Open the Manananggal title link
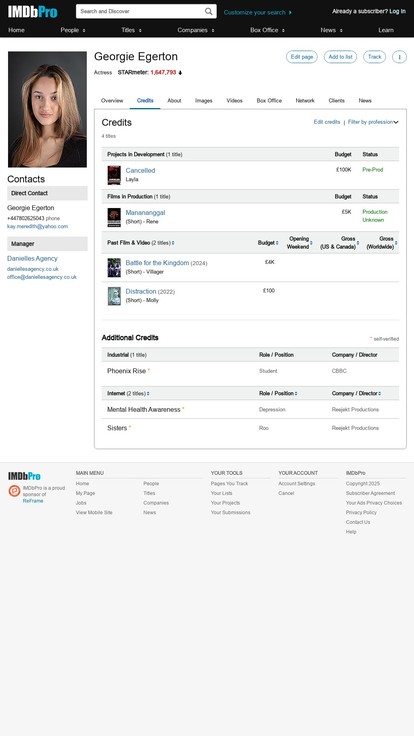 click(x=146, y=213)
